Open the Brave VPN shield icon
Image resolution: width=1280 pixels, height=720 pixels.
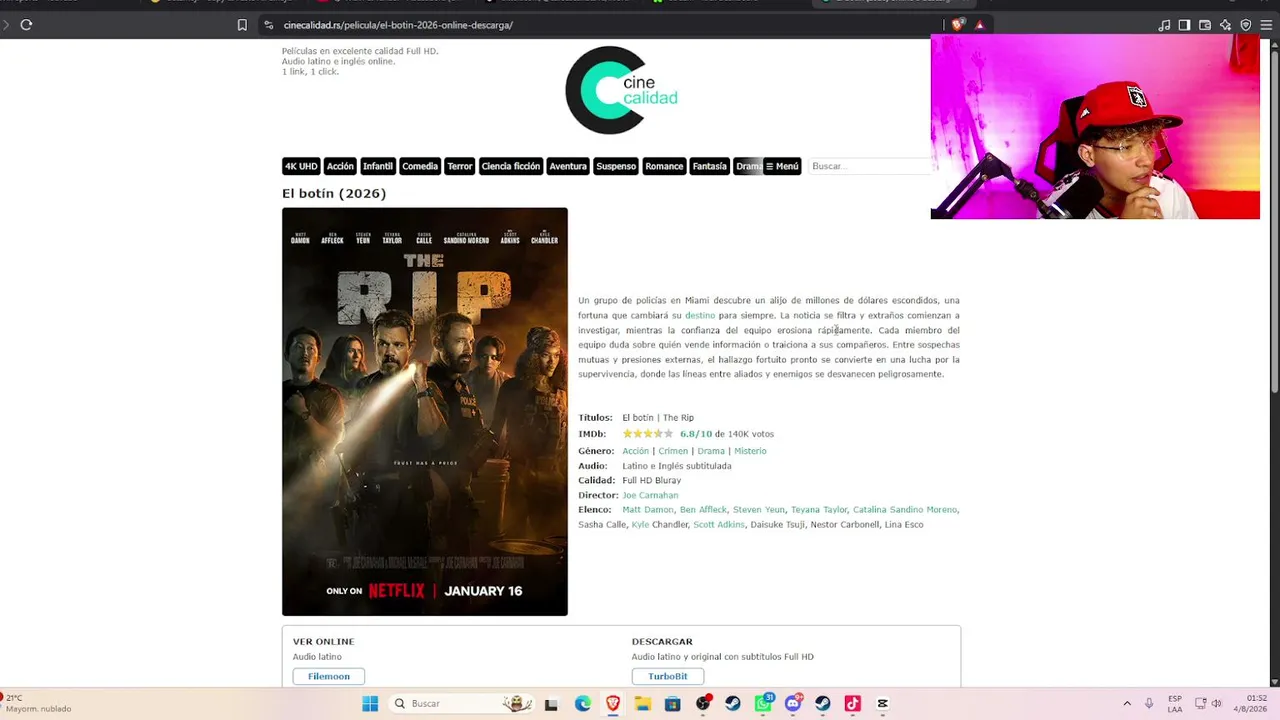[x=1246, y=25]
